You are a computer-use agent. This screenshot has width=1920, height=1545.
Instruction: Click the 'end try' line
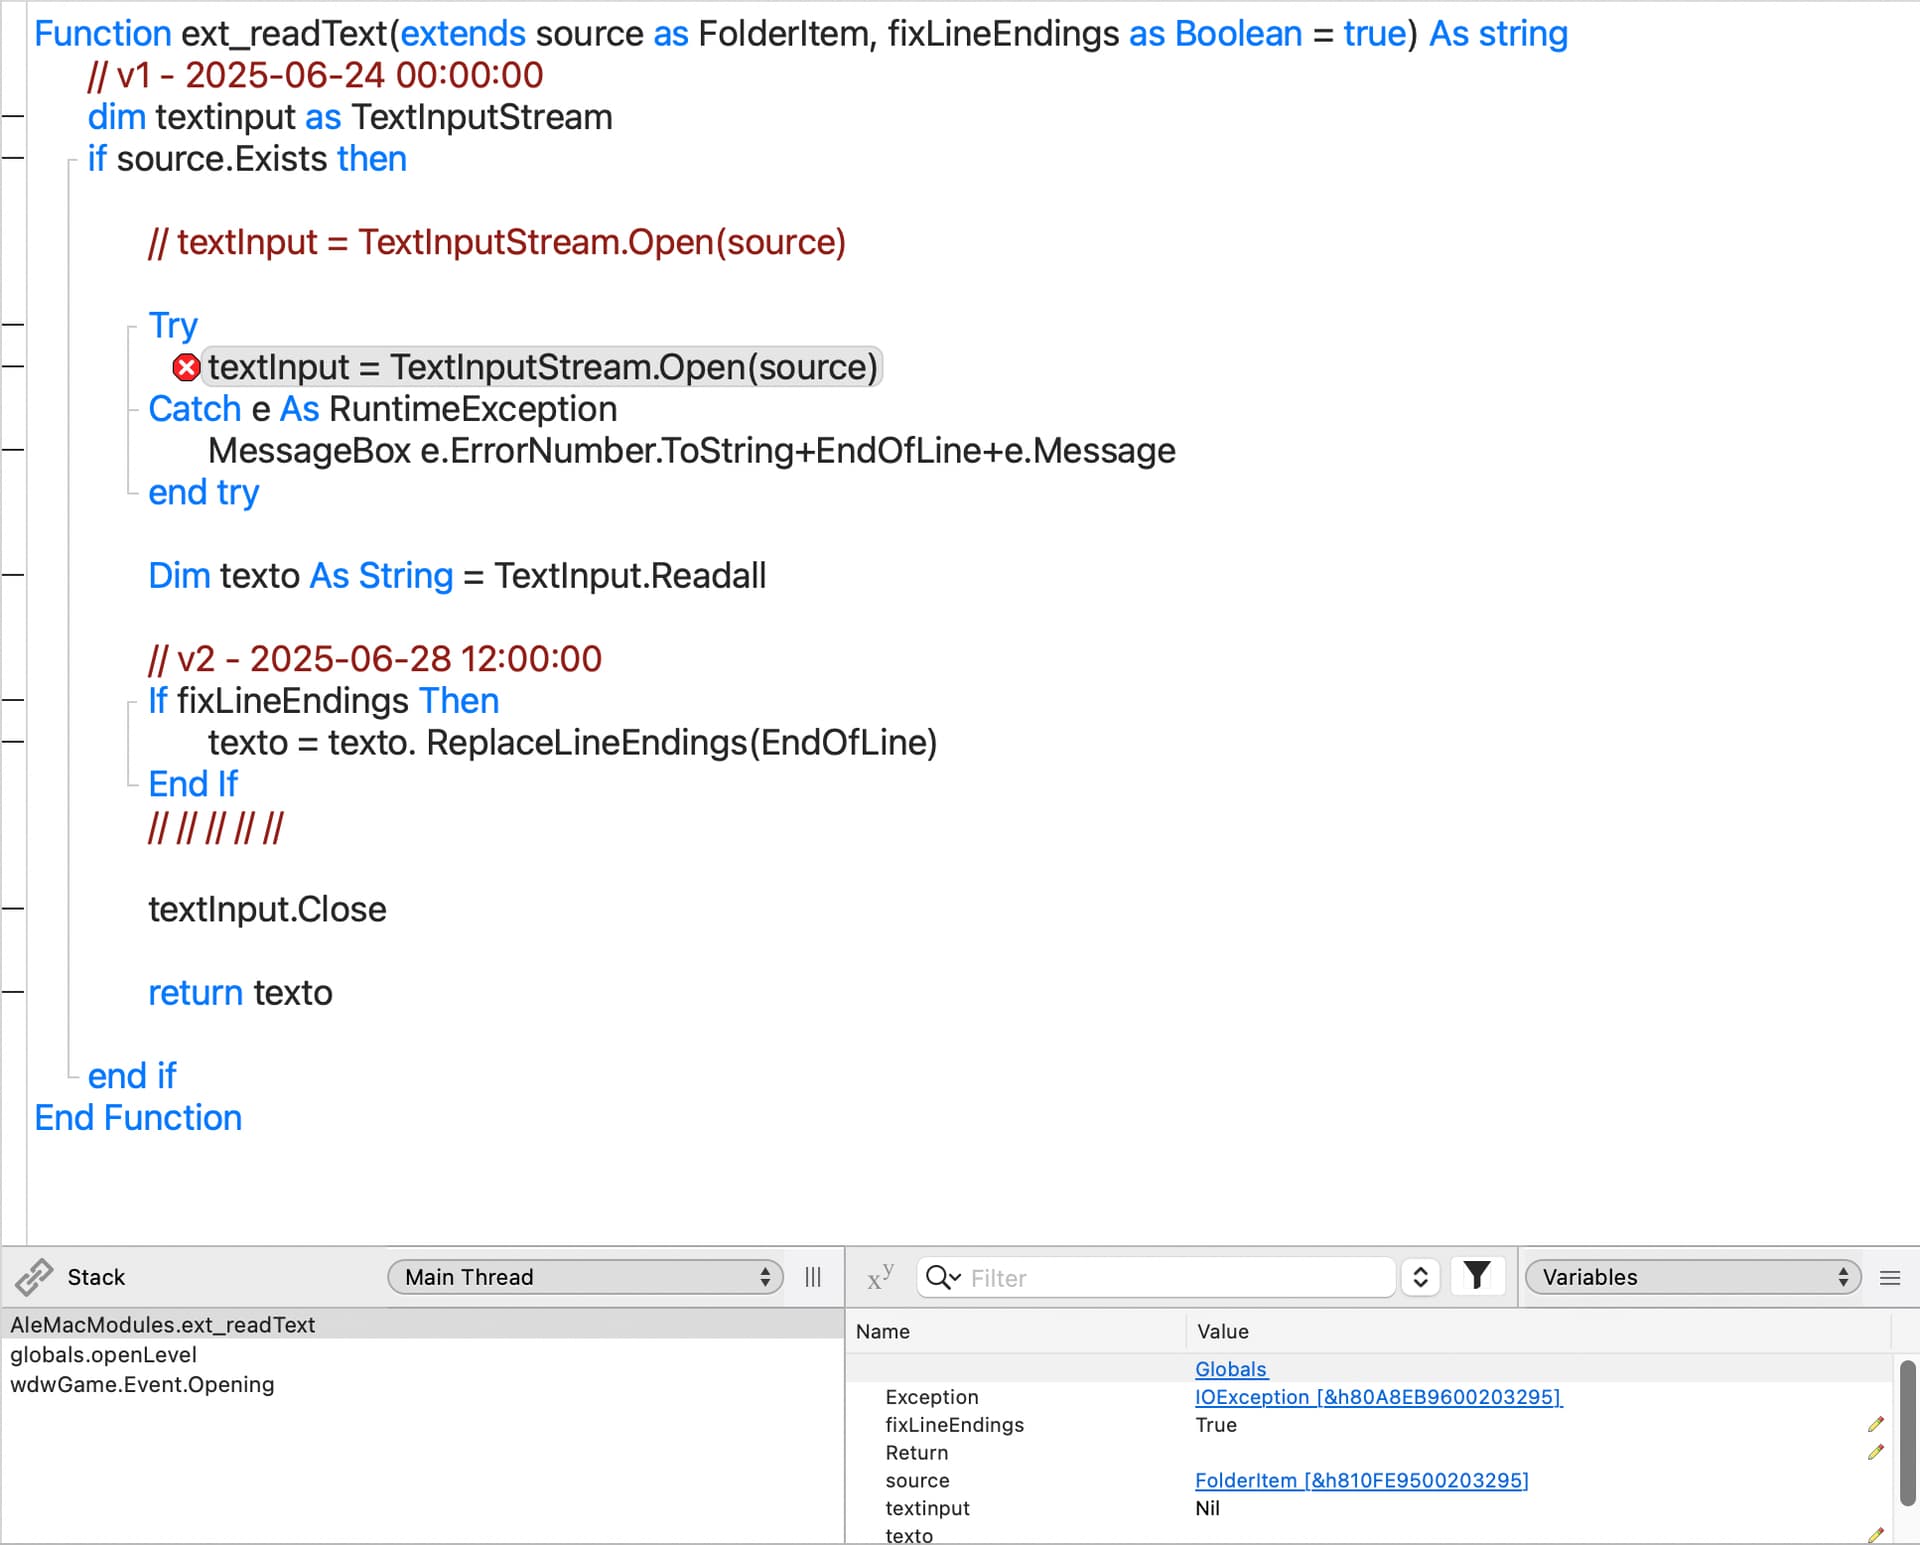203,492
